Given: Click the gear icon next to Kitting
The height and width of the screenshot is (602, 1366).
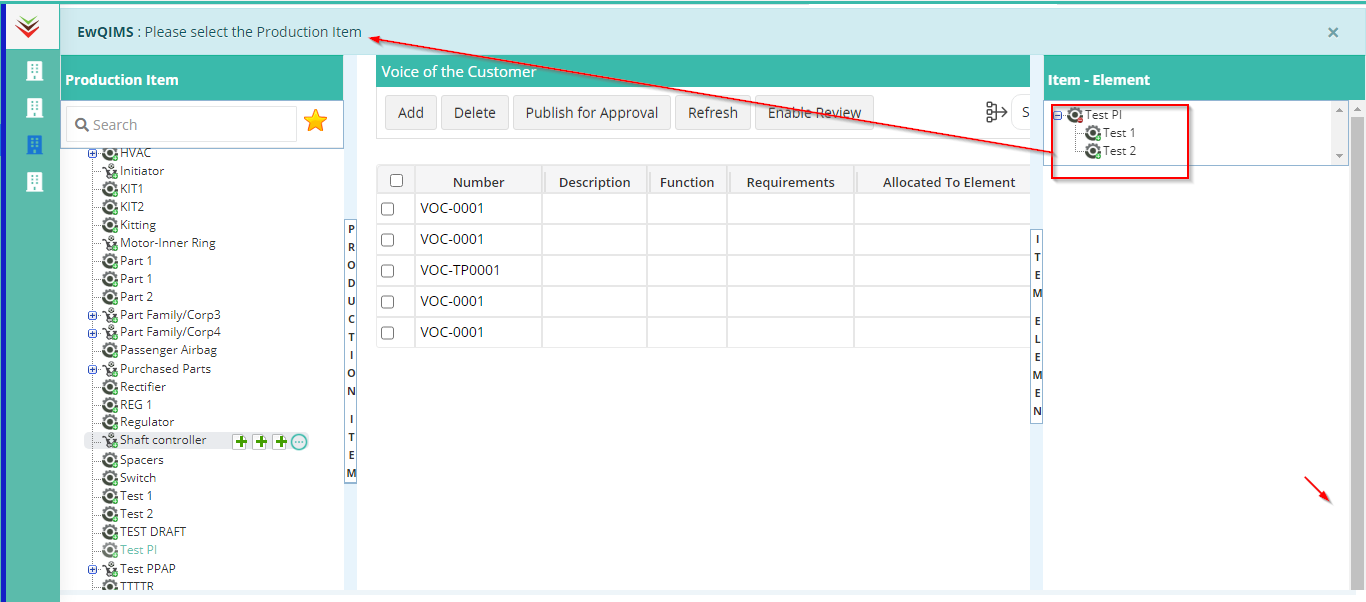Looking at the screenshot, I should click(x=110, y=225).
